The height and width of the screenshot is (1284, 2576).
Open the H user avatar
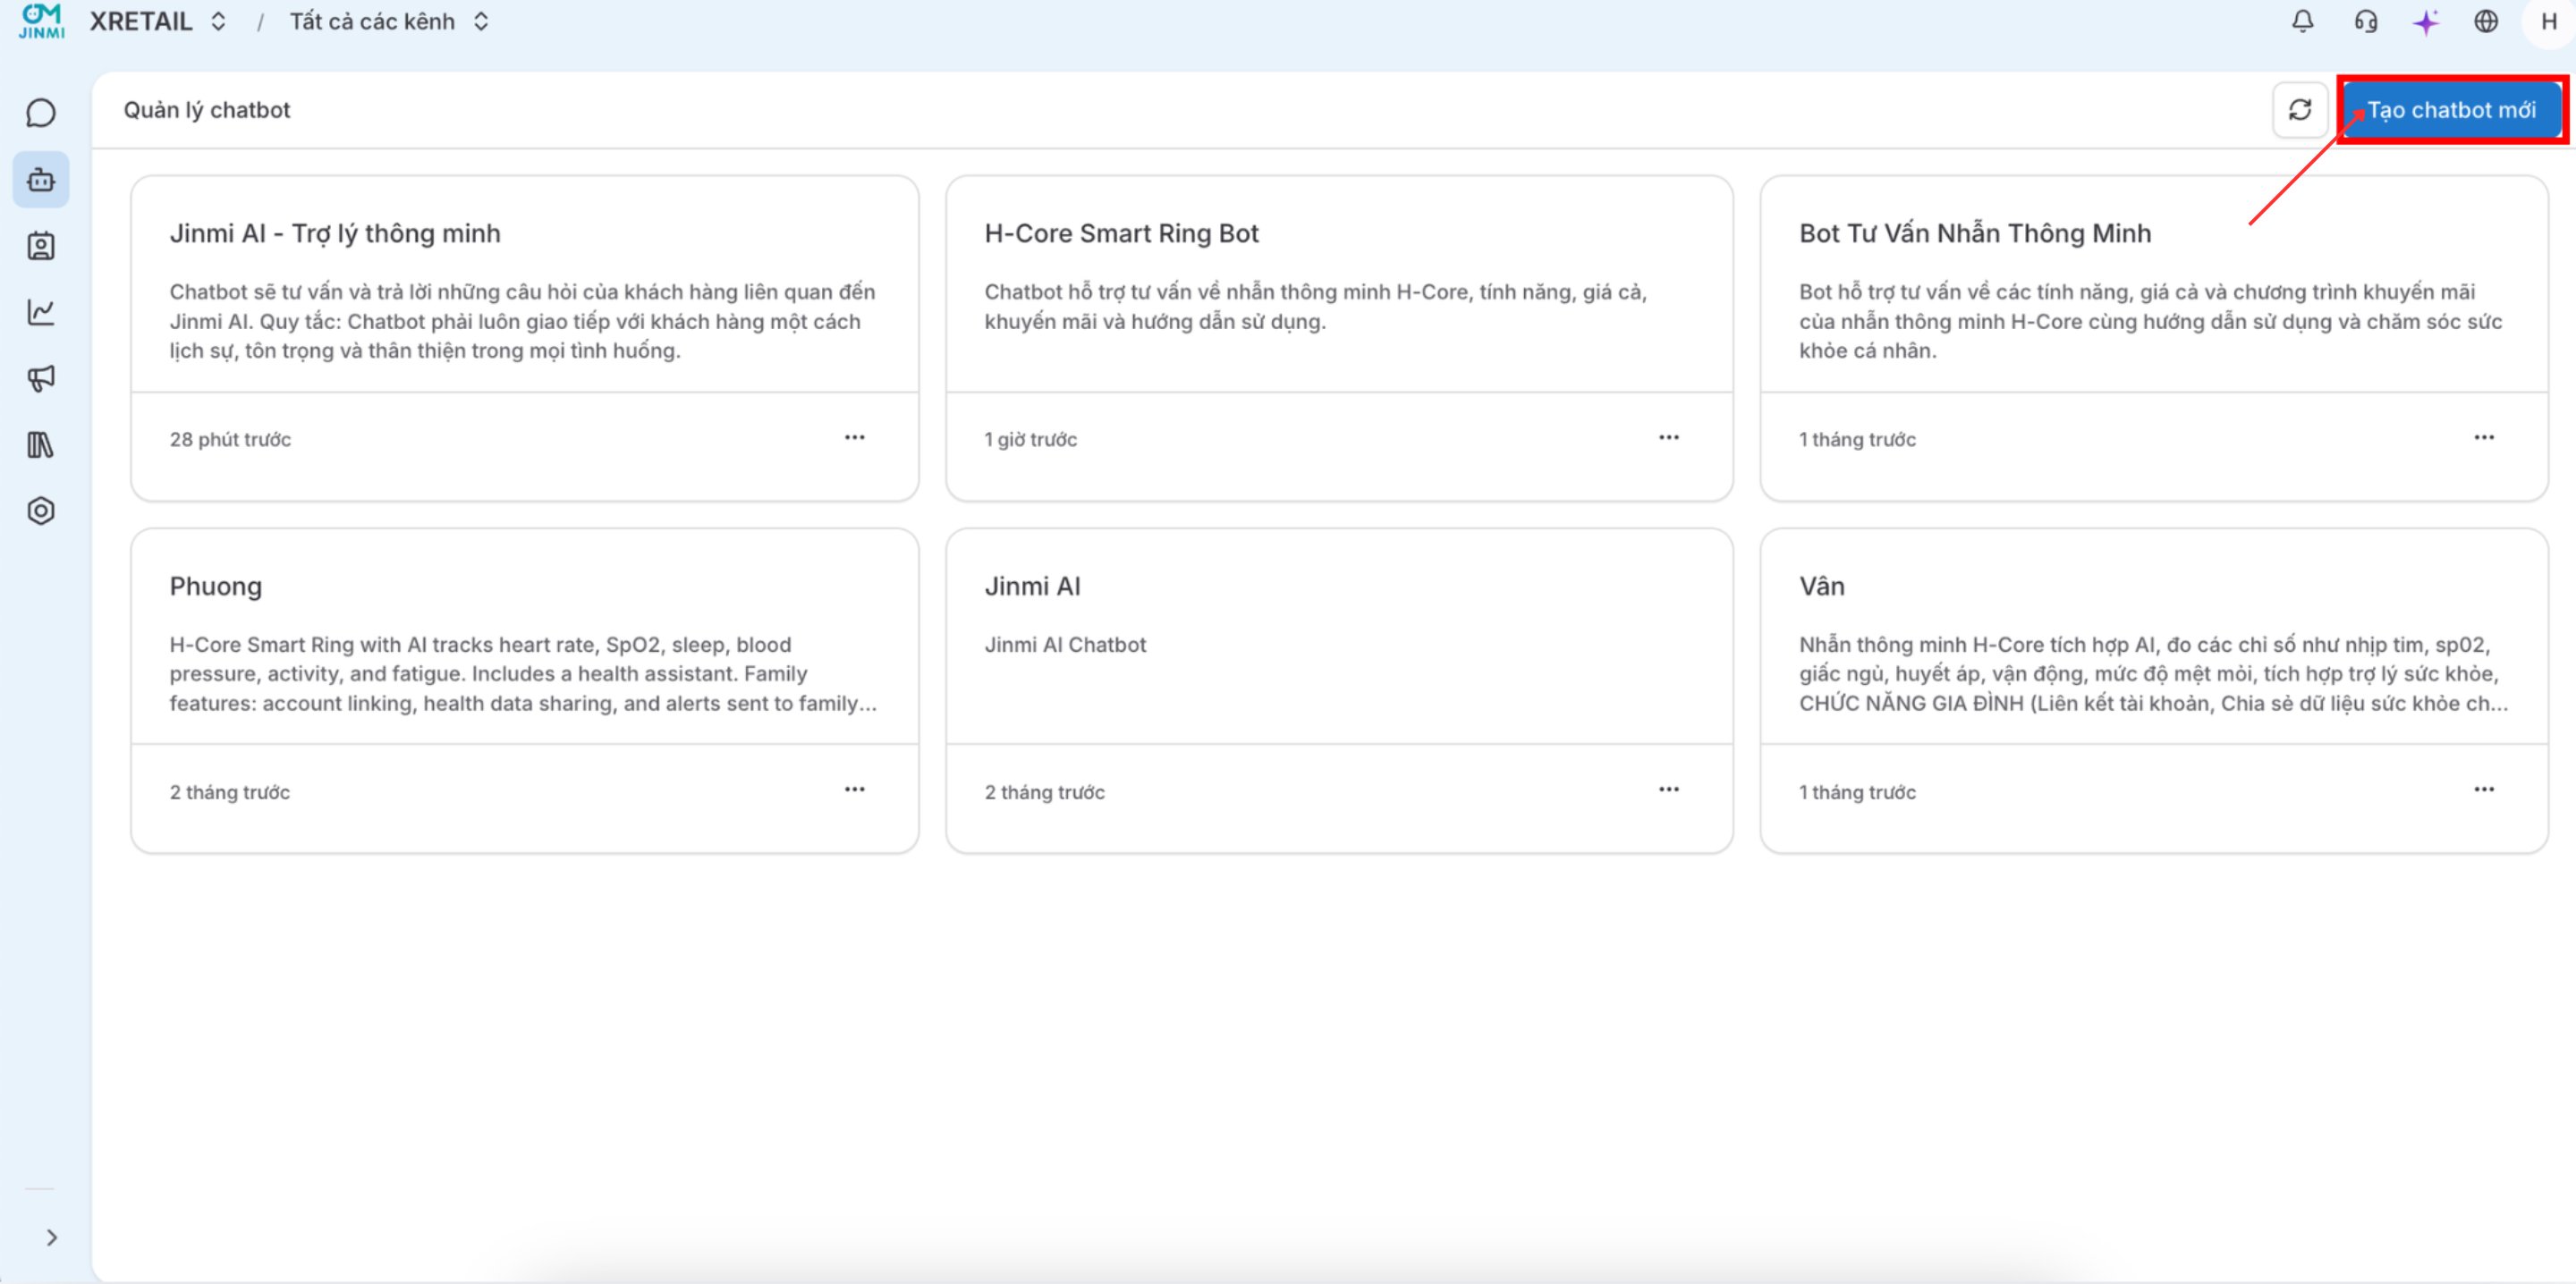pyautogui.click(x=2548, y=22)
